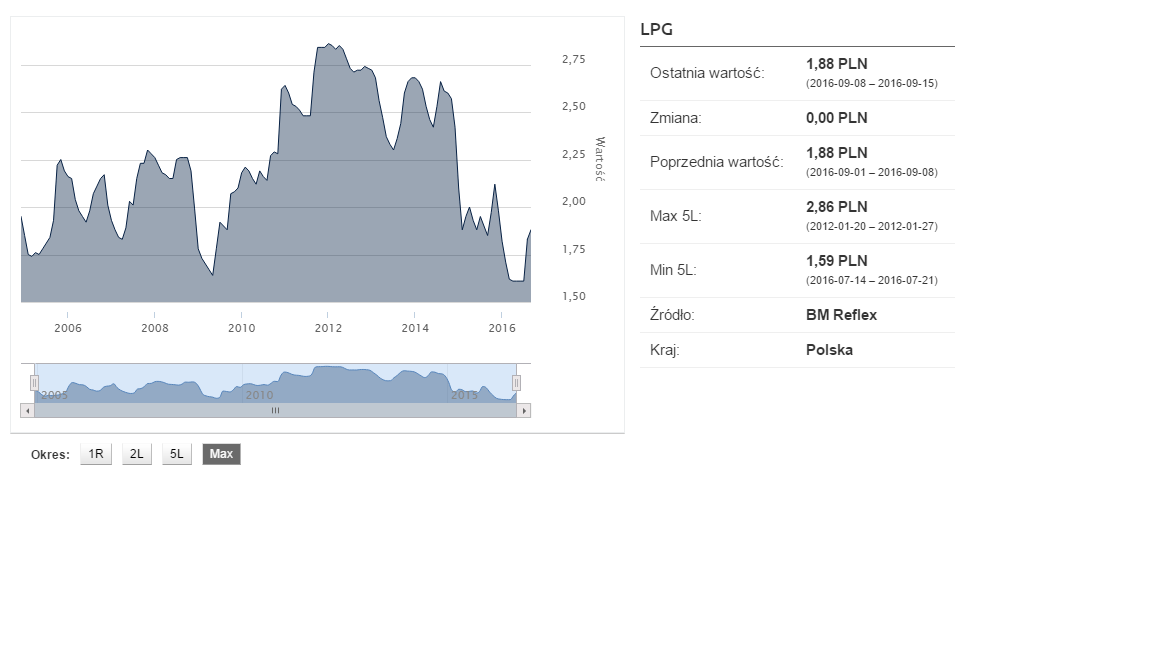Image resolution: width=1152 pixels, height=648 pixels.
Task: Switch chart range to 2L
Action: point(137,454)
